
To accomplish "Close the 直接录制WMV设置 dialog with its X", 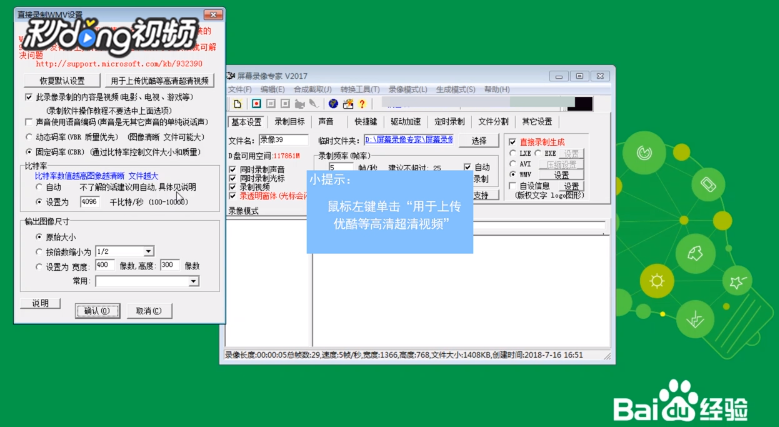I will coord(213,15).
